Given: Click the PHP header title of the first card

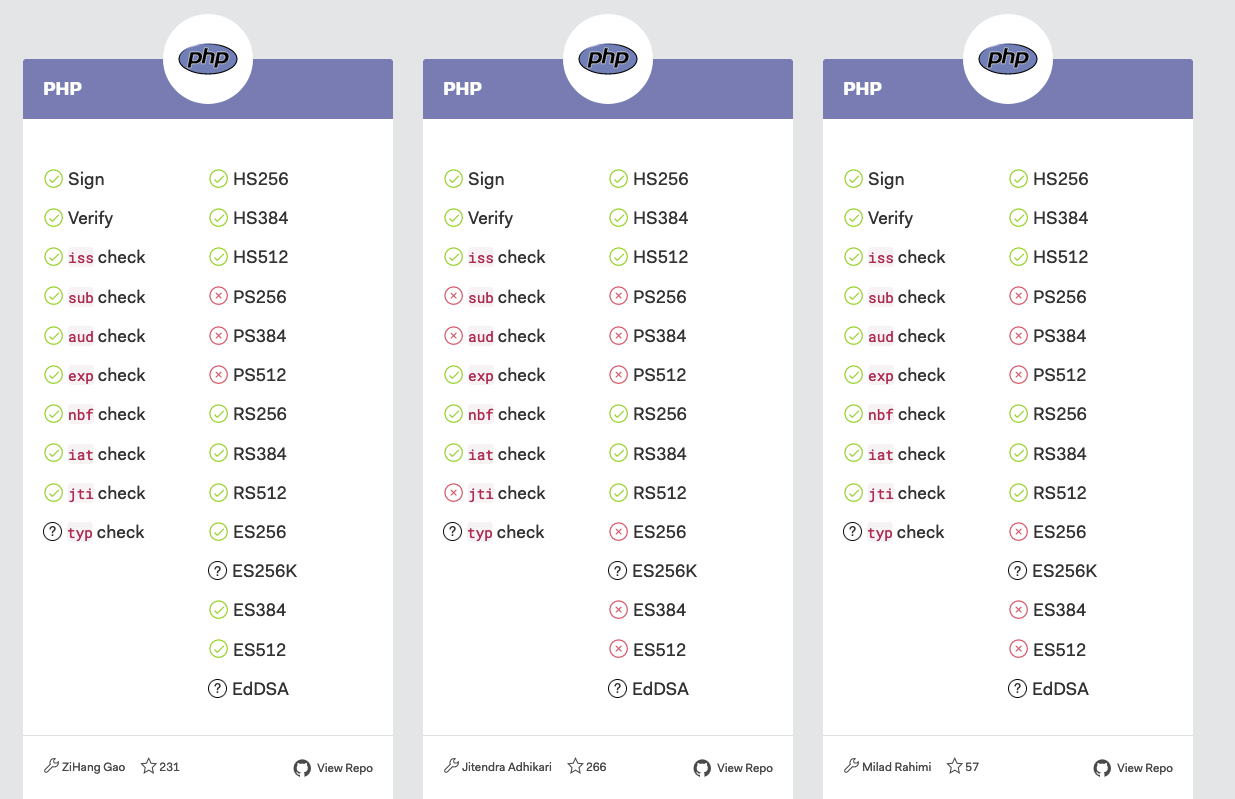Looking at the screenshot, I should pos(62,88).
